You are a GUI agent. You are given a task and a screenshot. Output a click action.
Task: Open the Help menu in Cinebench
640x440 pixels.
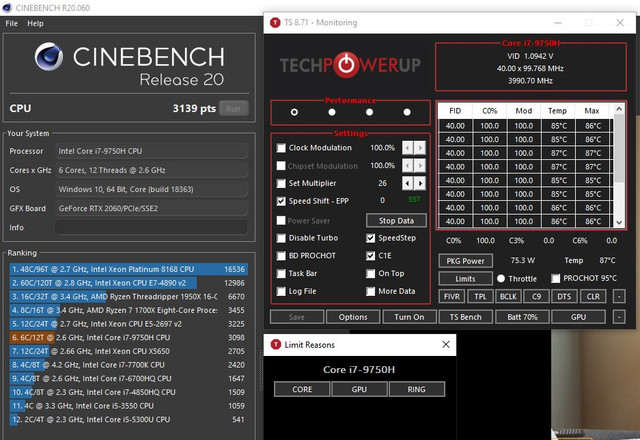(36, 23)
